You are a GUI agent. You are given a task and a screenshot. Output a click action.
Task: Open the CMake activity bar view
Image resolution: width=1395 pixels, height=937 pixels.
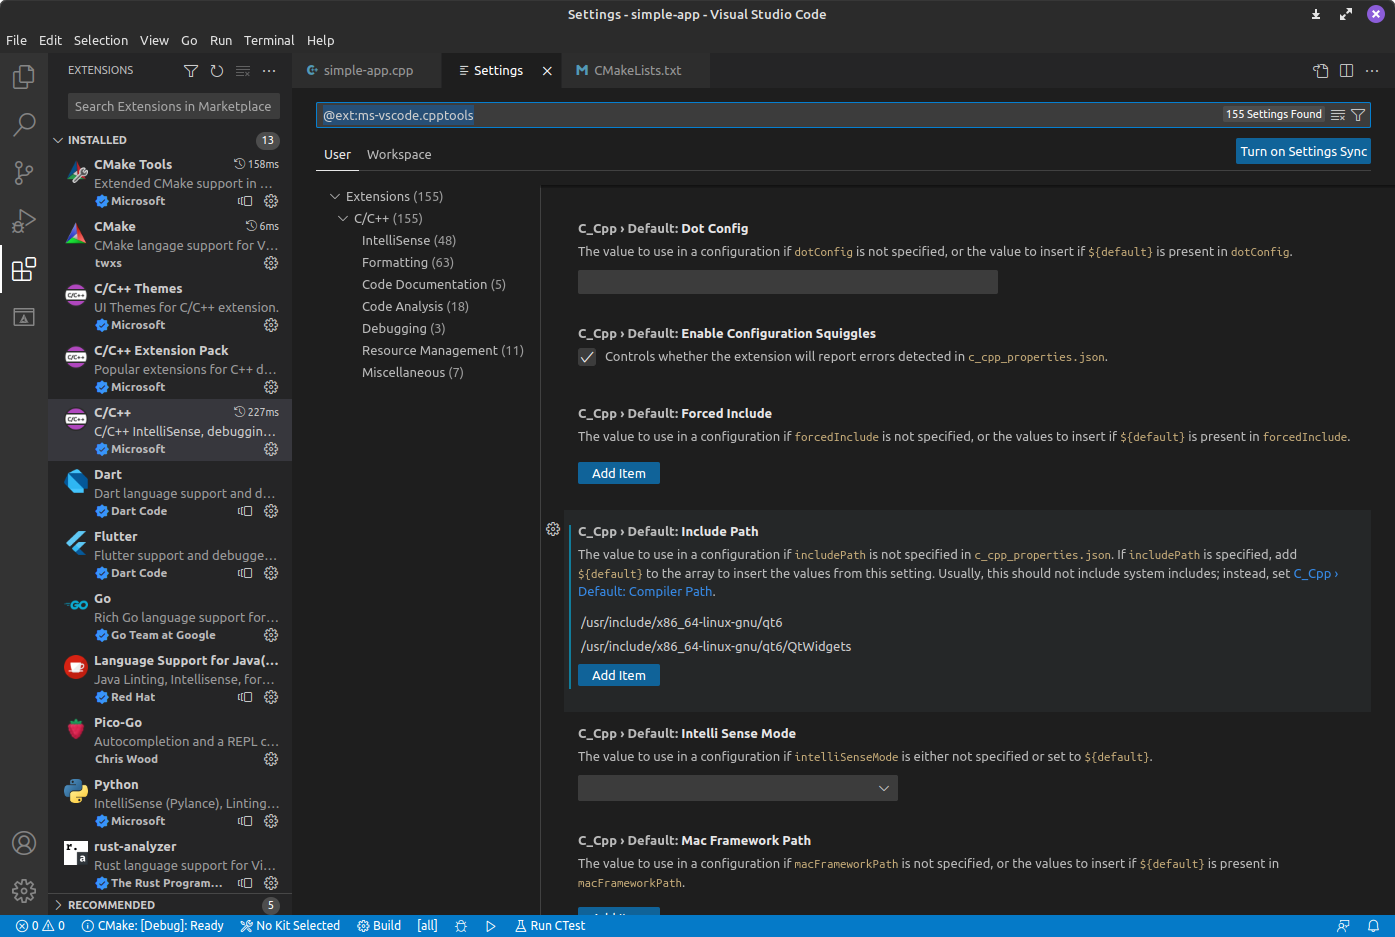pyautogui.click(x=24, y=317)
